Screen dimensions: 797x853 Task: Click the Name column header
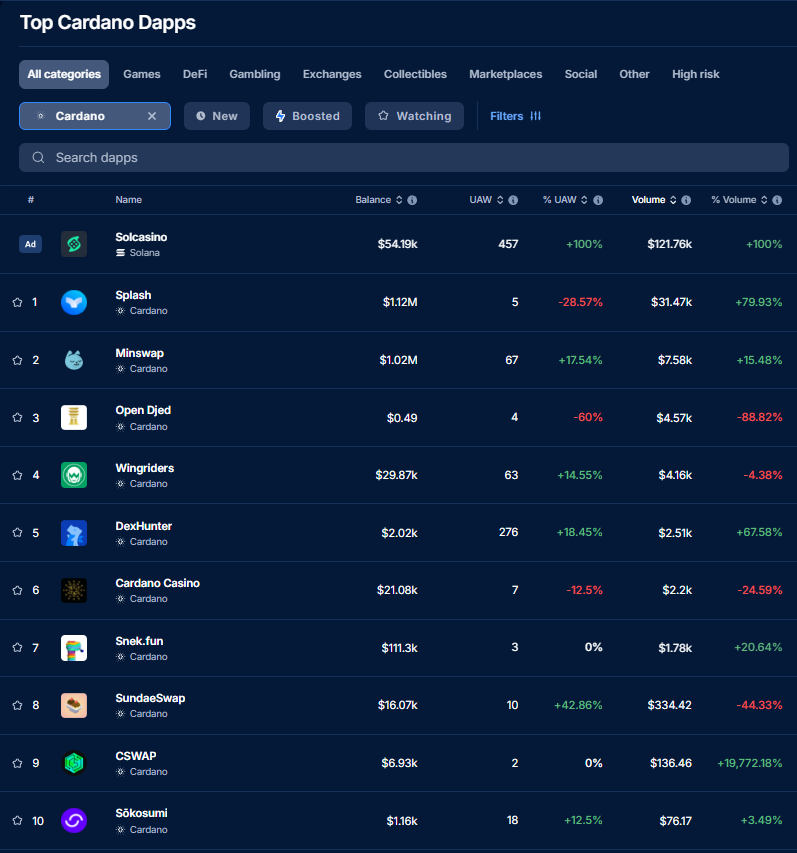click(x=128, y=200)
